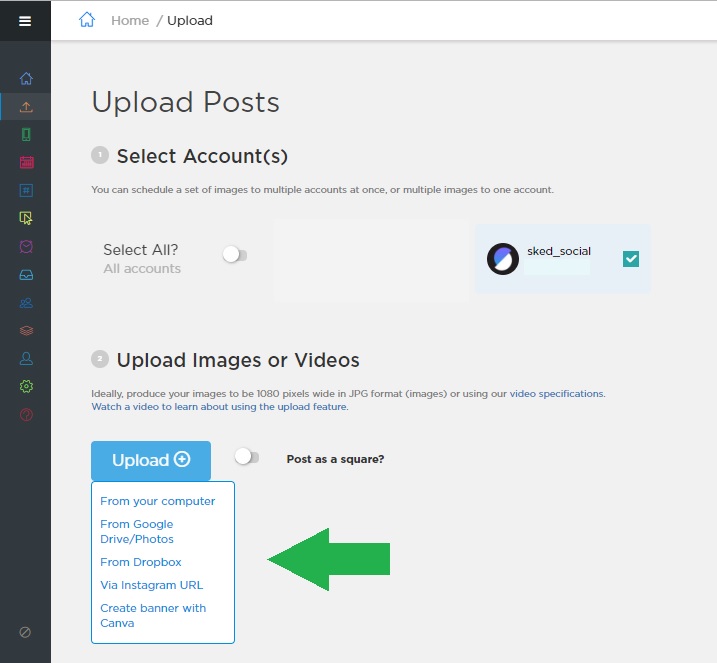This screenshot has width=717, height=663.
Task: Open the pink calendar icon in the sidebar
Action: point(27,162)
